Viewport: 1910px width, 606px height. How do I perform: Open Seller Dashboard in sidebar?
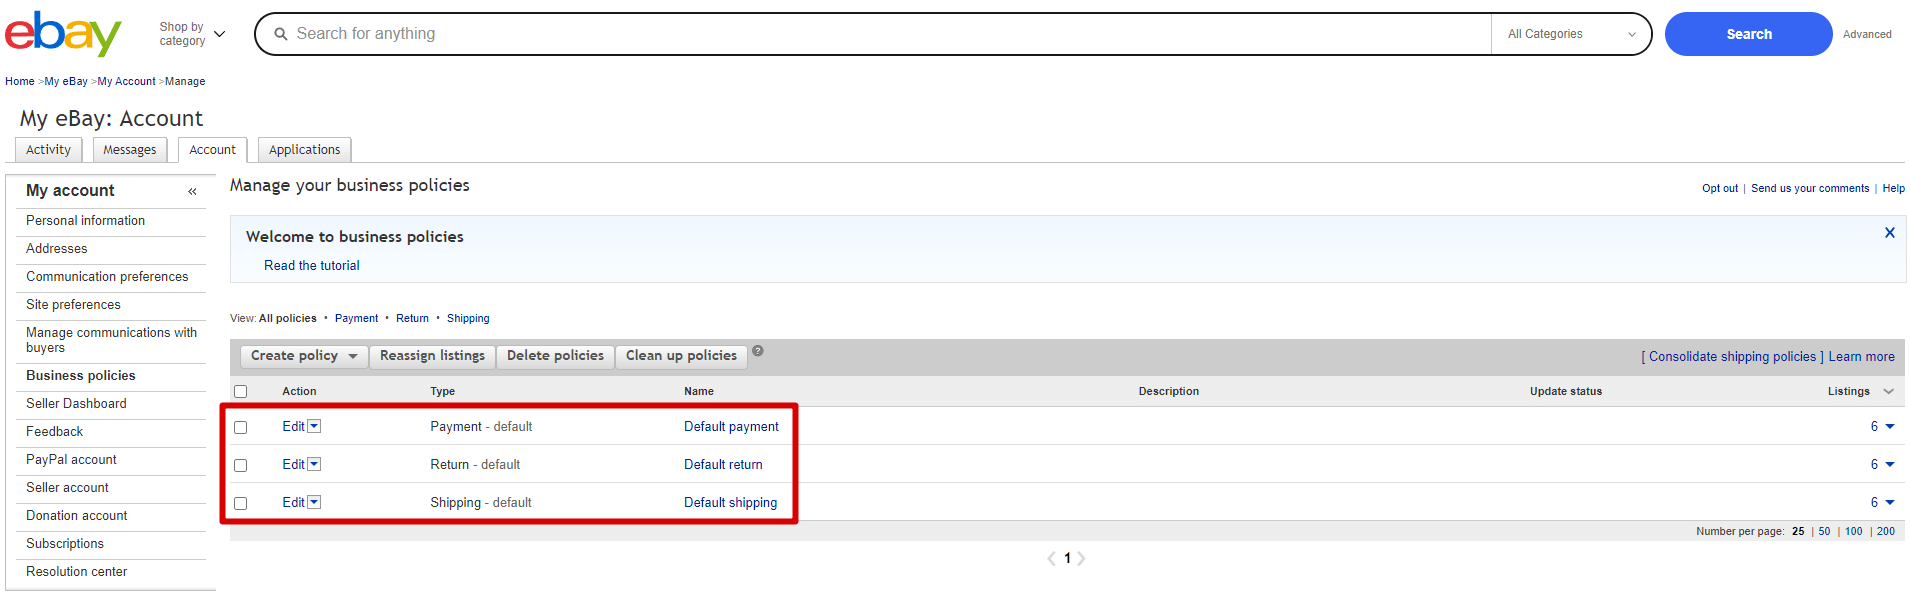[76, 403]
